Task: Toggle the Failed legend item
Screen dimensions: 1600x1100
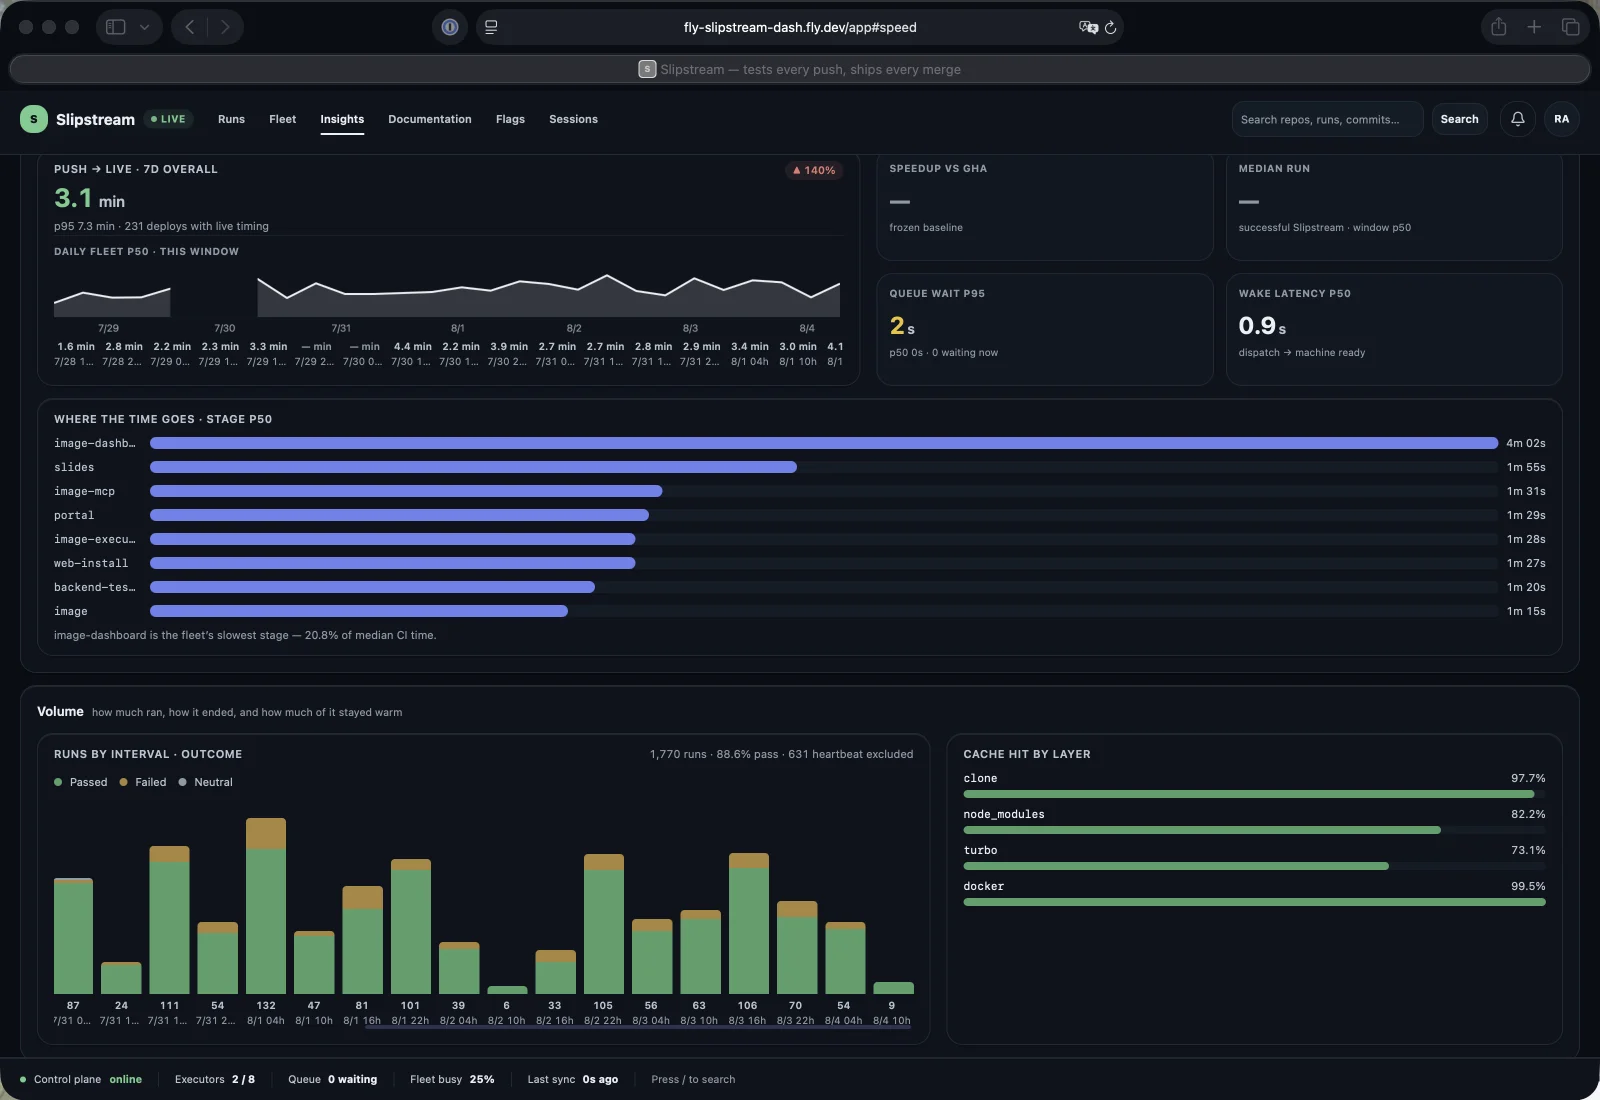Action: point(143,782)
